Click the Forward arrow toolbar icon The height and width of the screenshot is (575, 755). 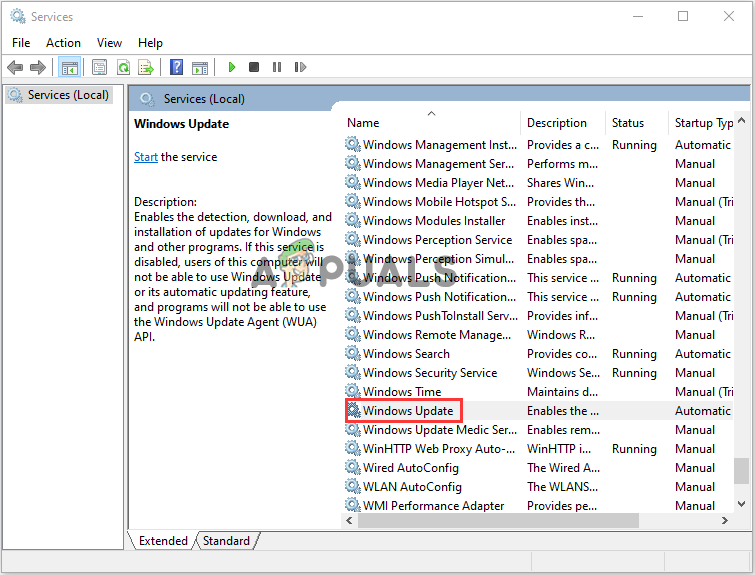(x=38, y=67)
